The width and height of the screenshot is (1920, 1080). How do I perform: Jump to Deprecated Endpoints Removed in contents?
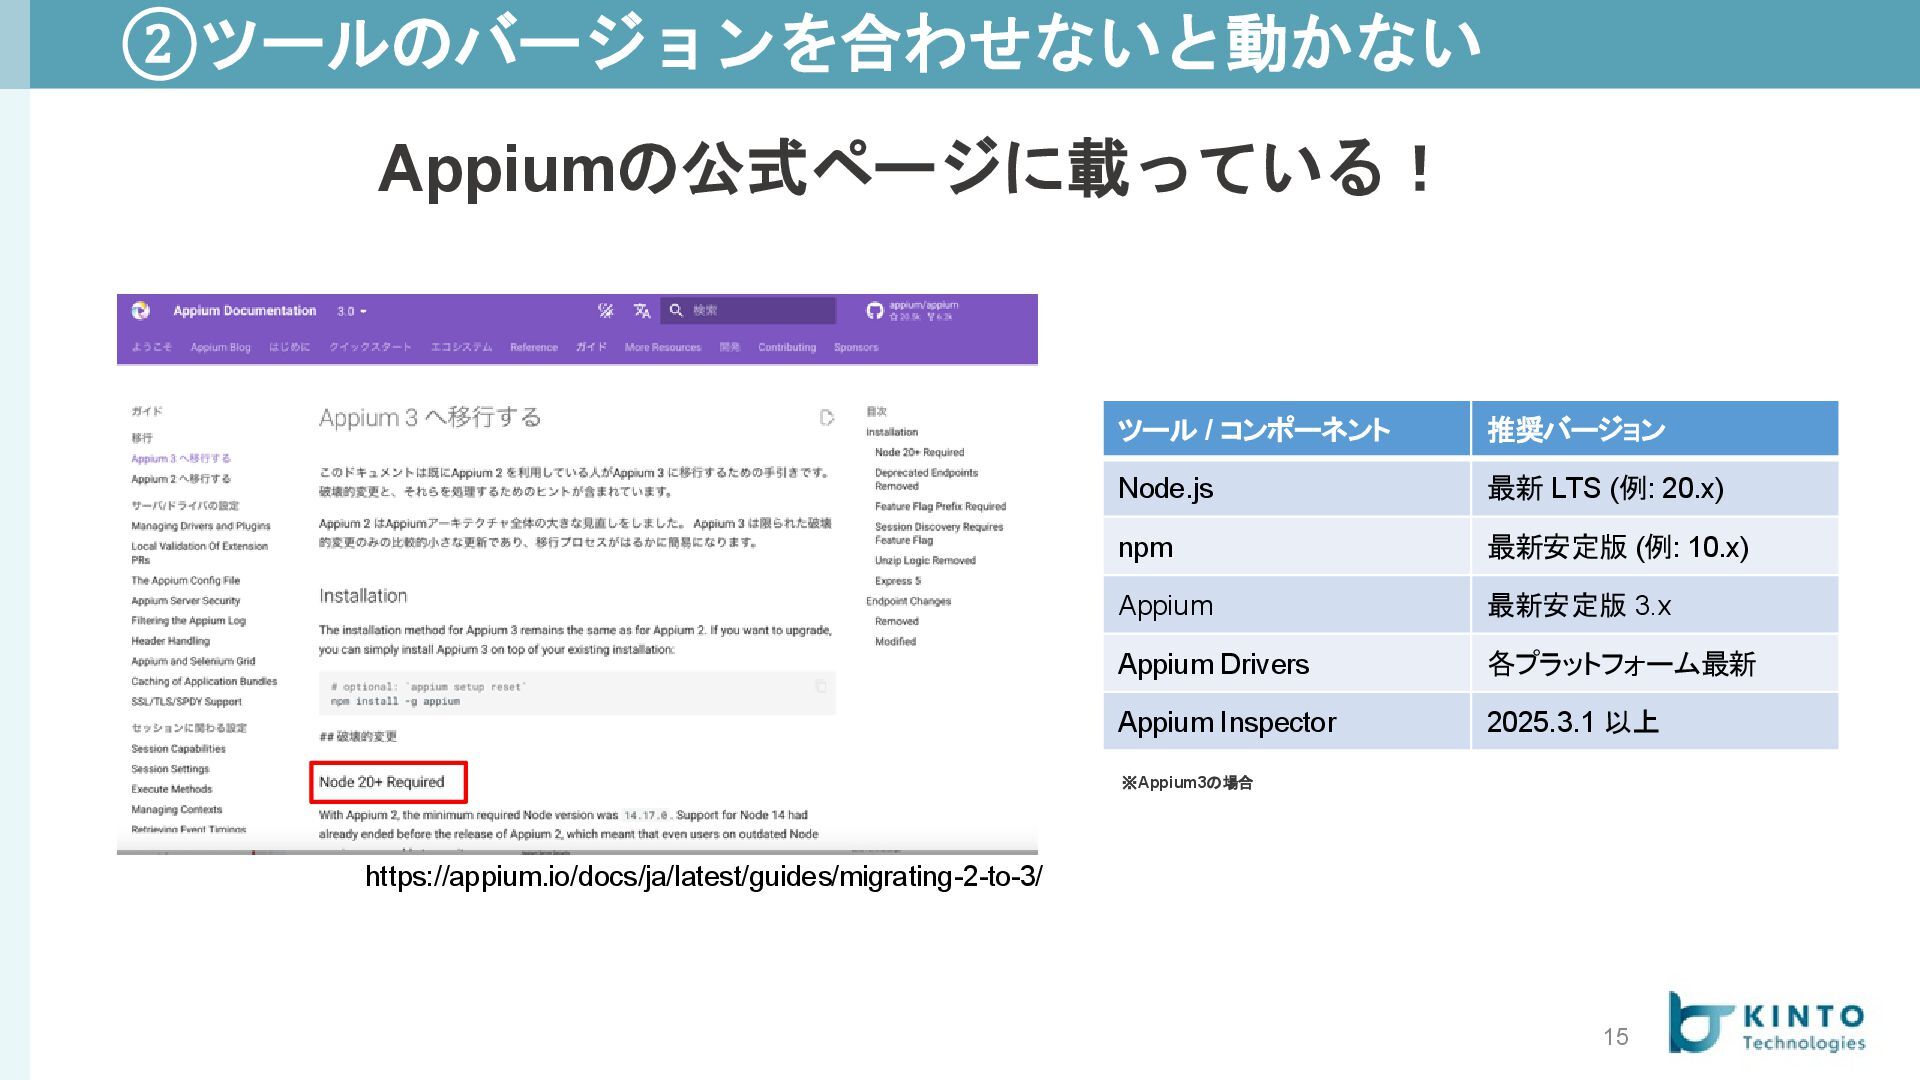point(925,479)
